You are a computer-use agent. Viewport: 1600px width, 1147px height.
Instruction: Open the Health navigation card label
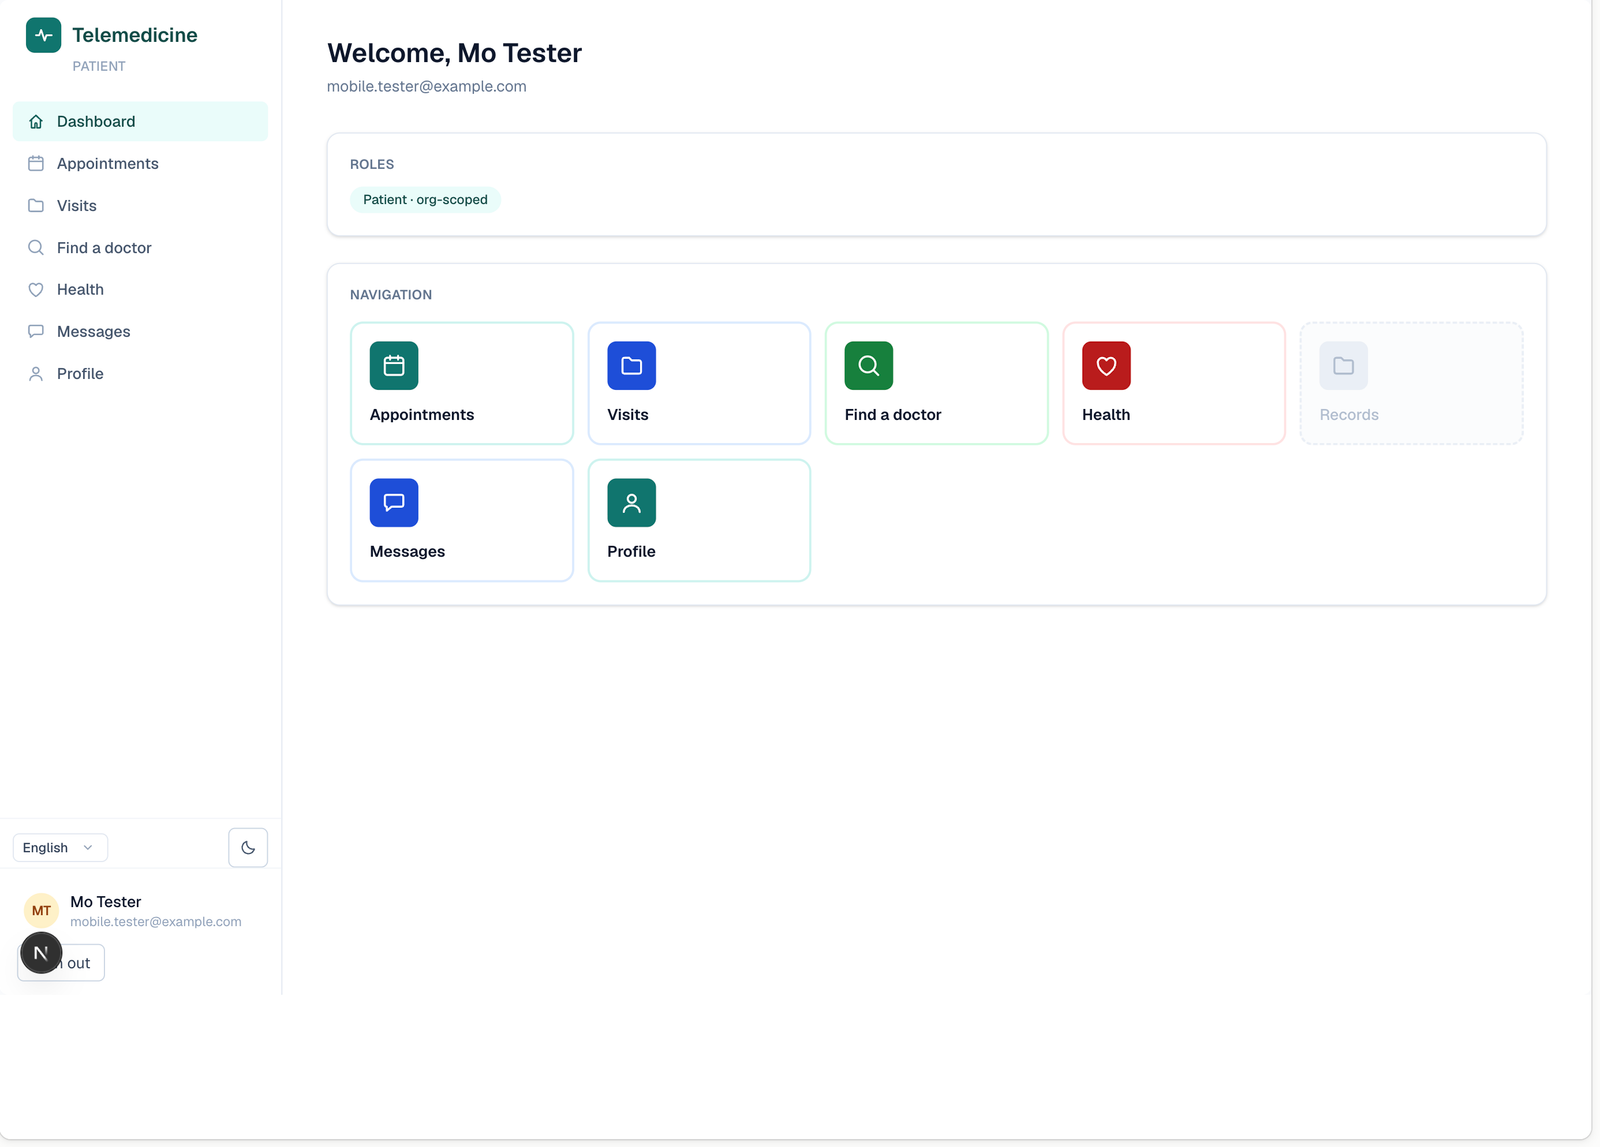(x=1106, y=415)
